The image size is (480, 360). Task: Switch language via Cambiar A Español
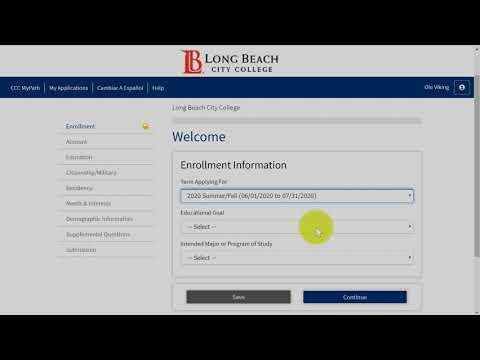point(120,88)
